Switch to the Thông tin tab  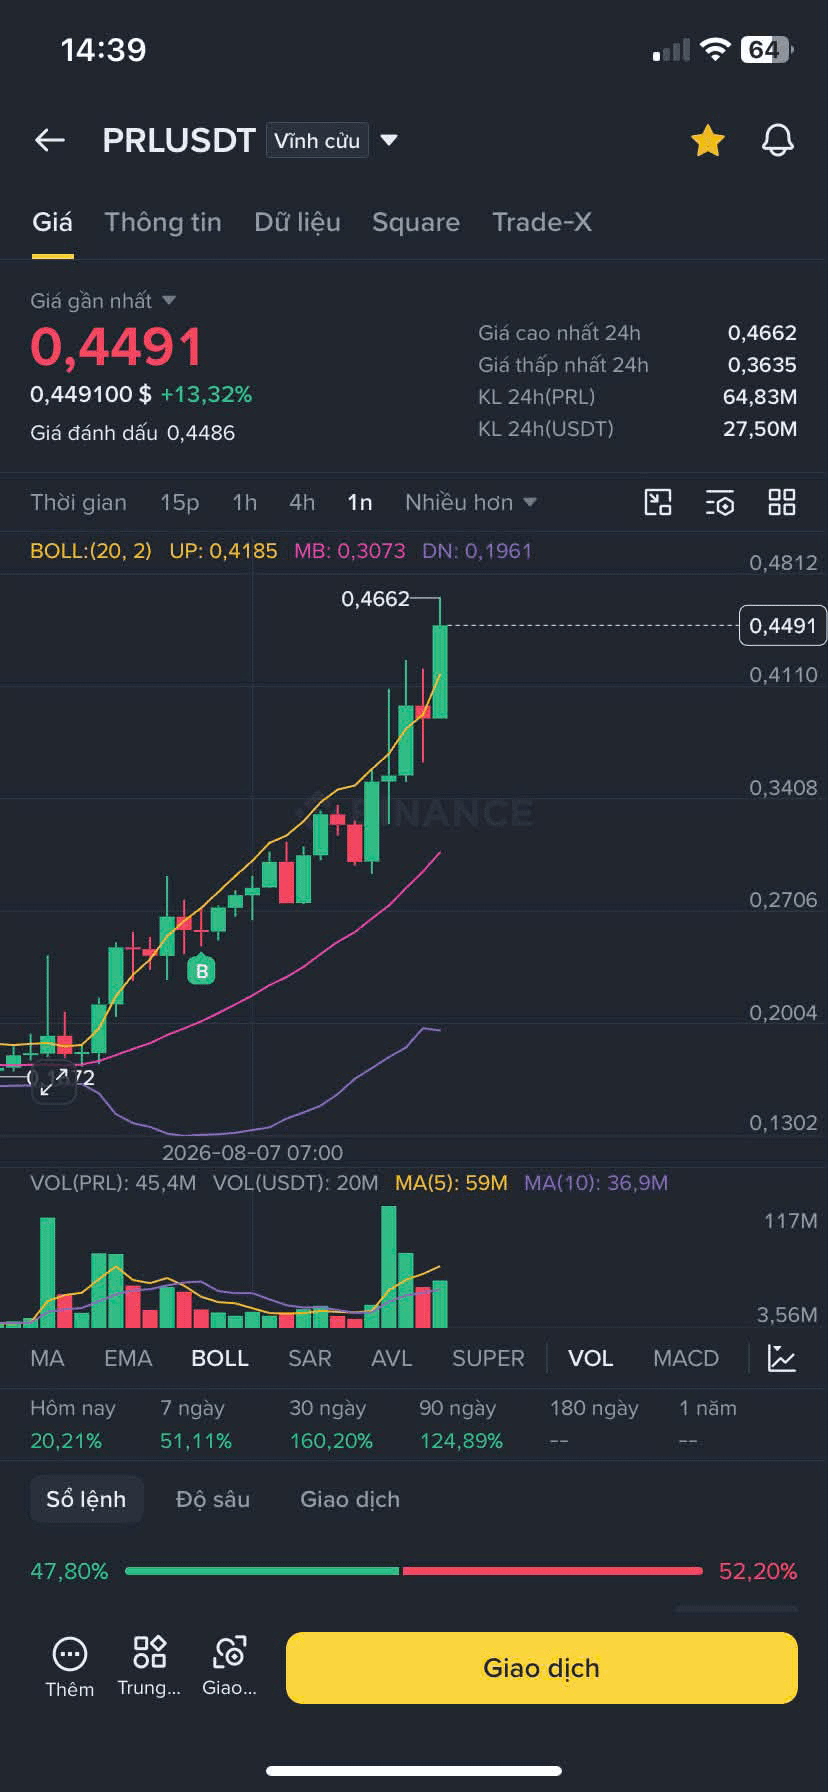[x=163, y=222]
